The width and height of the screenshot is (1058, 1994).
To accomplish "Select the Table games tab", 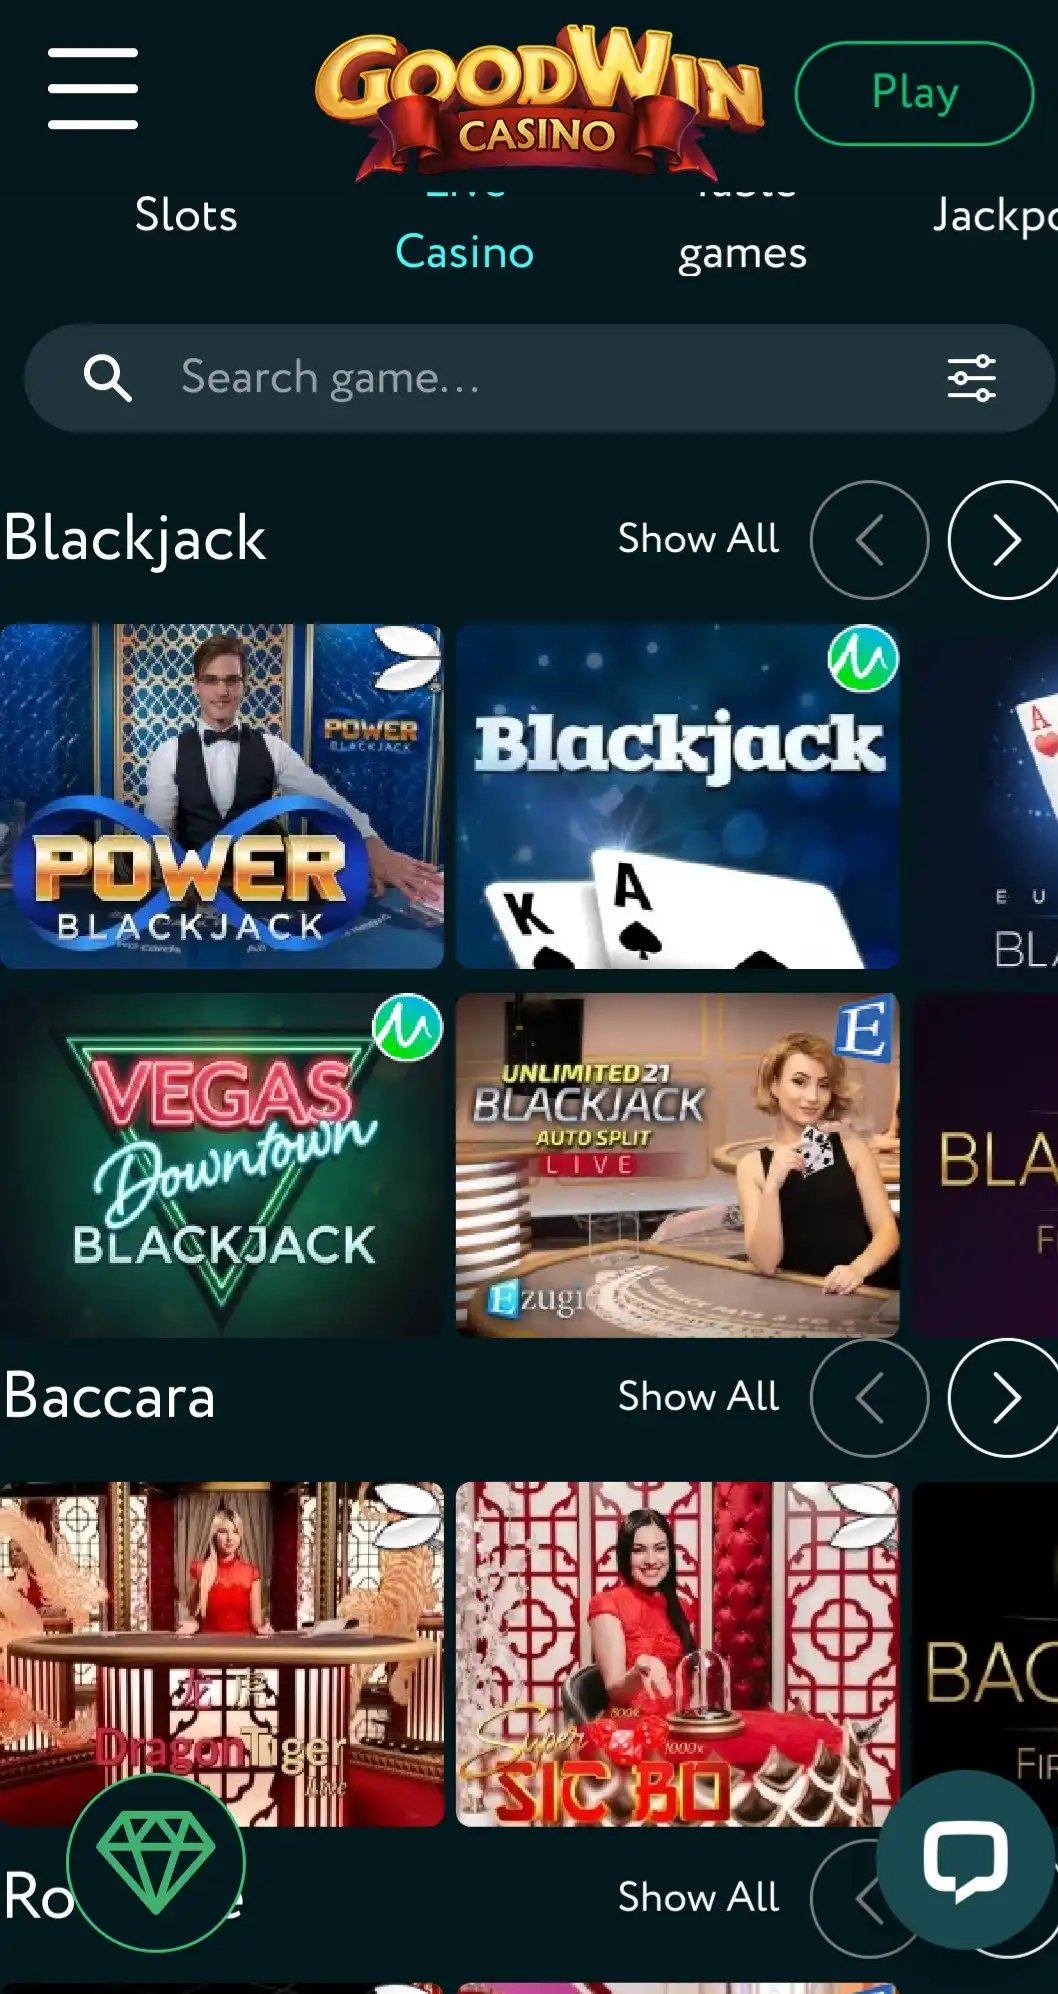I will click(742, 234).
